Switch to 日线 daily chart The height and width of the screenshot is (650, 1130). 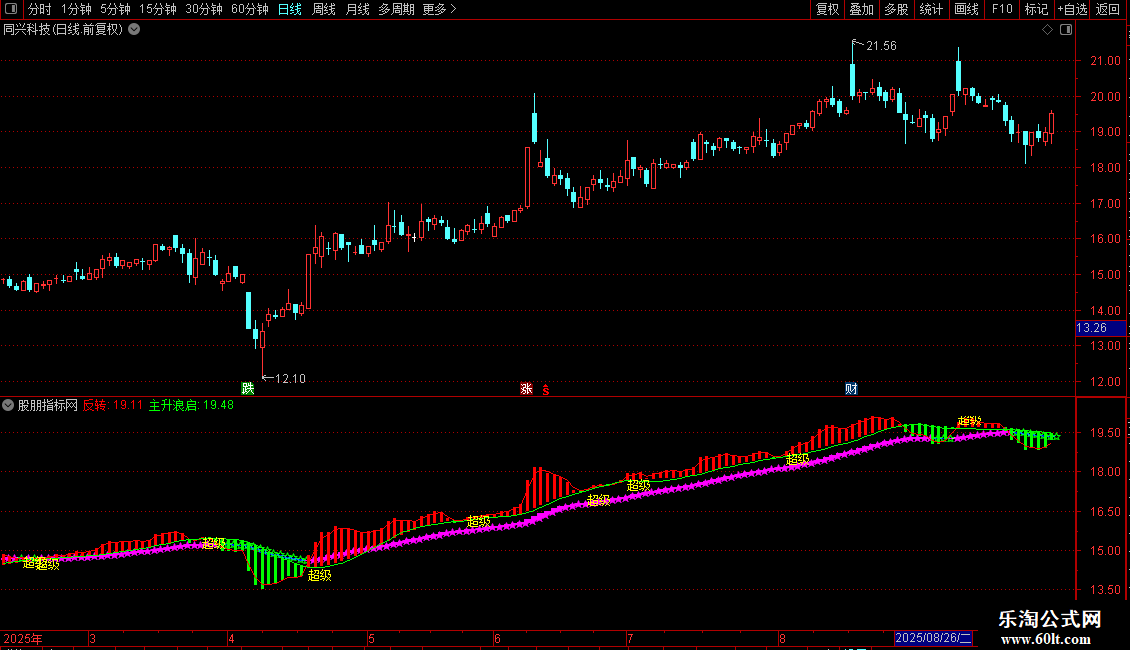tap(290, 9)
